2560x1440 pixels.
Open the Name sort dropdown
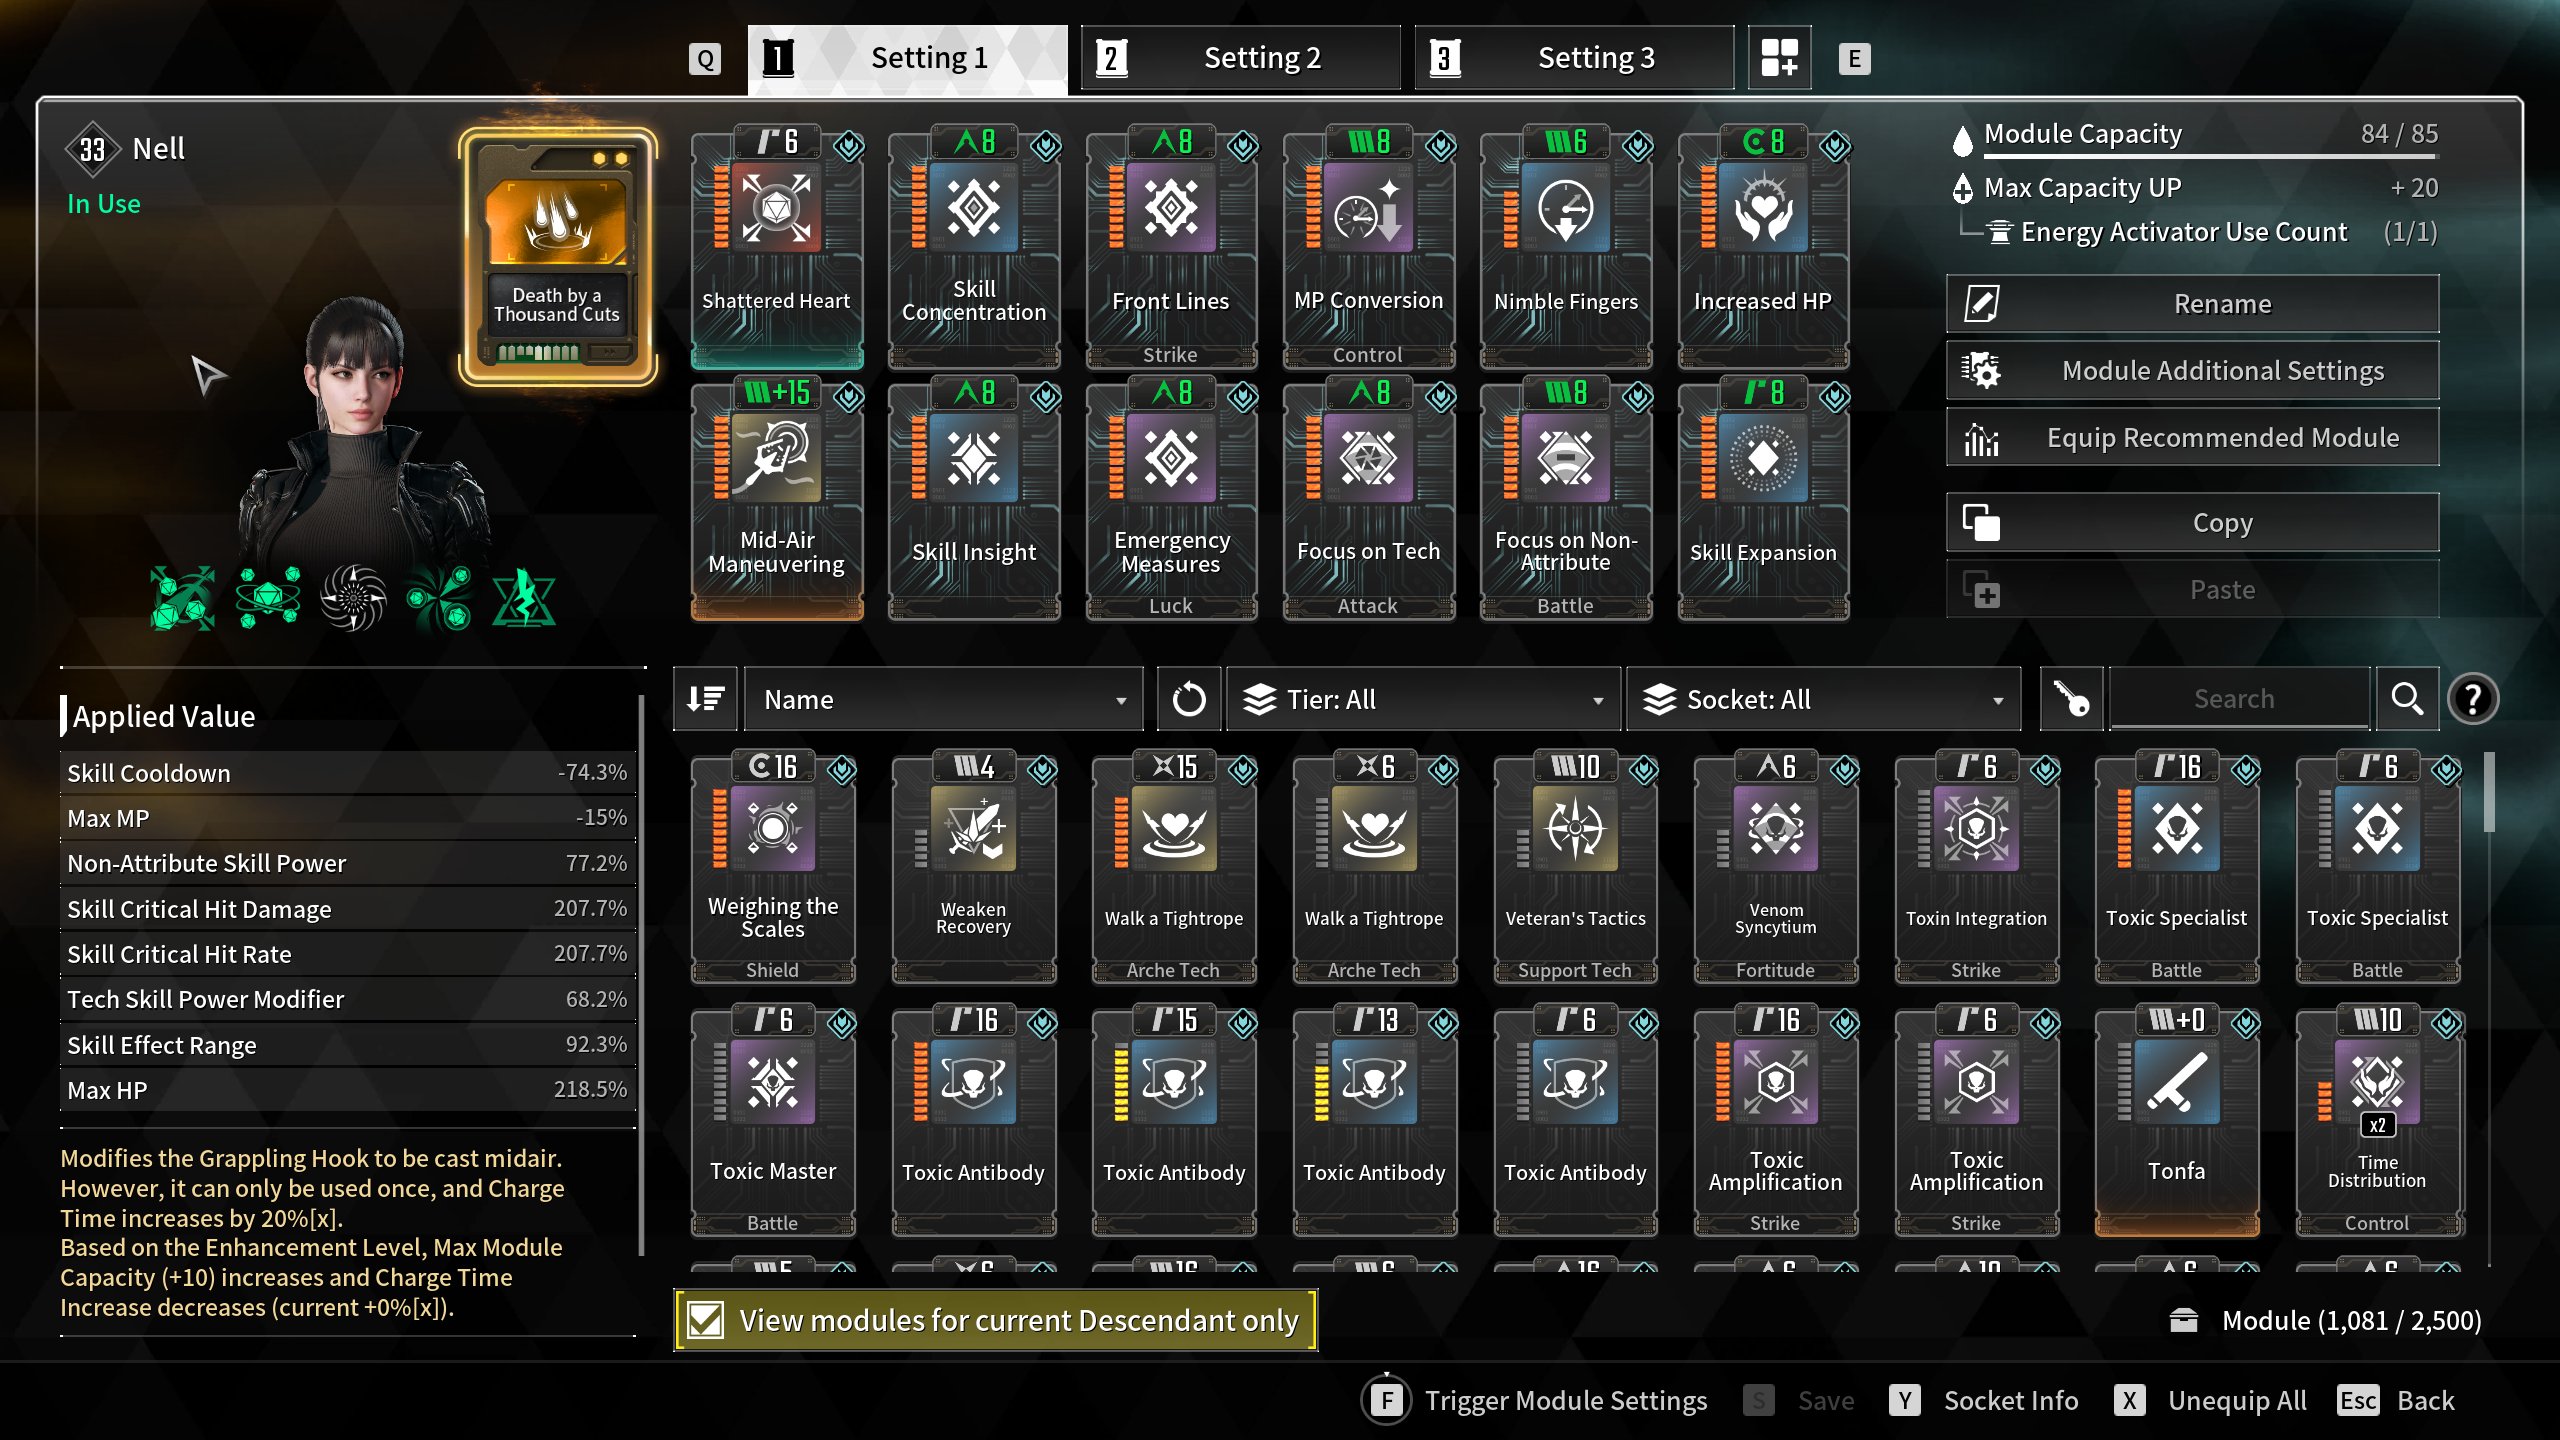944,699
